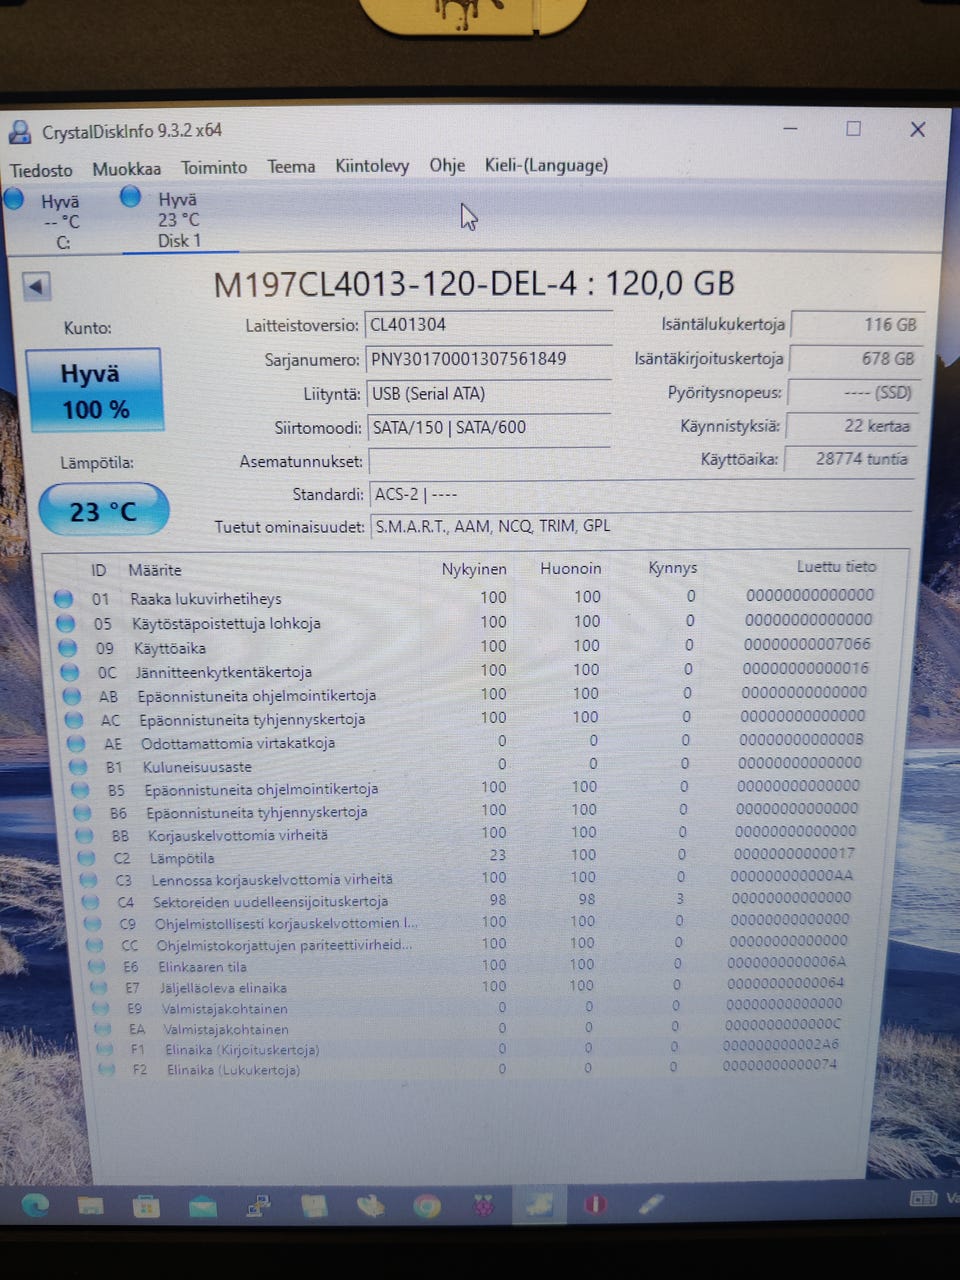Open Microsoft Store from the taskbar
Viewport: 960px width, 1280px height.
(x=146, y=1207)
